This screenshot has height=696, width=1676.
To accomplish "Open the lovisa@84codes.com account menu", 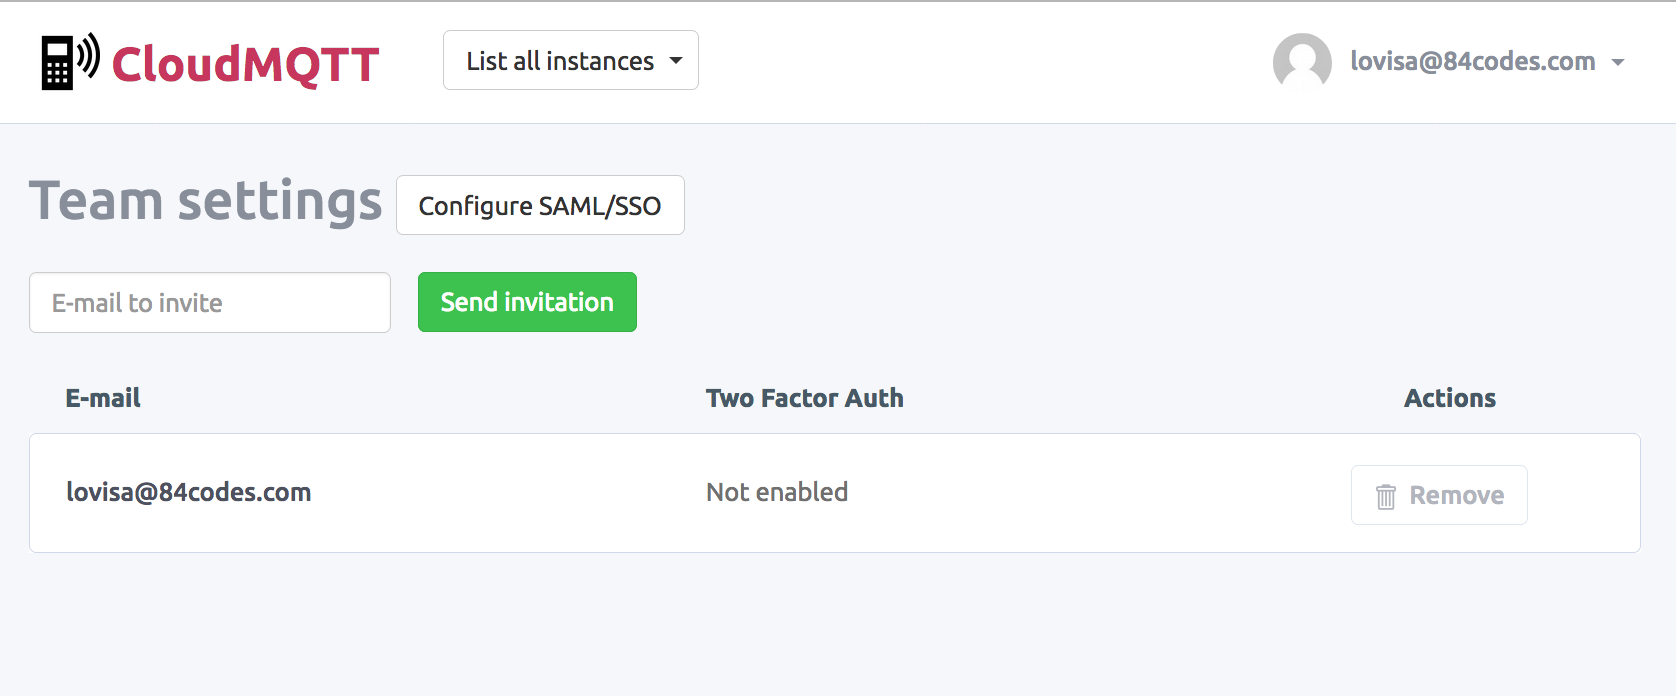I will [x=1473, y=61].
